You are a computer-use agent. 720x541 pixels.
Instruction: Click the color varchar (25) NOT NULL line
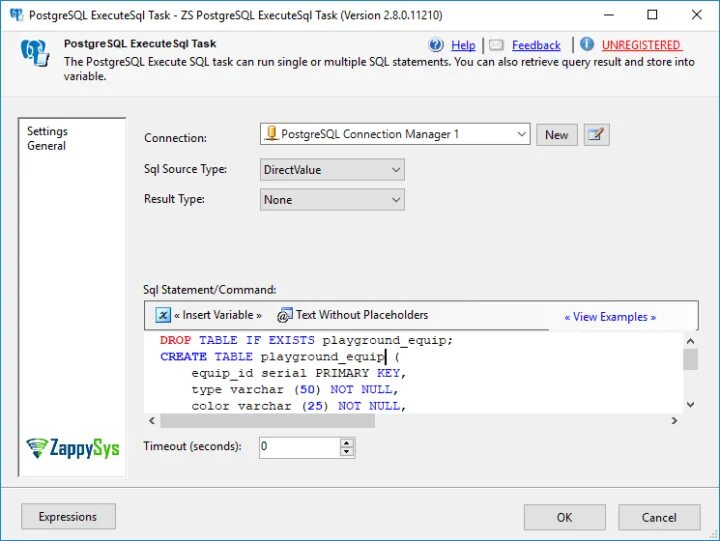(x=299, y=406)
